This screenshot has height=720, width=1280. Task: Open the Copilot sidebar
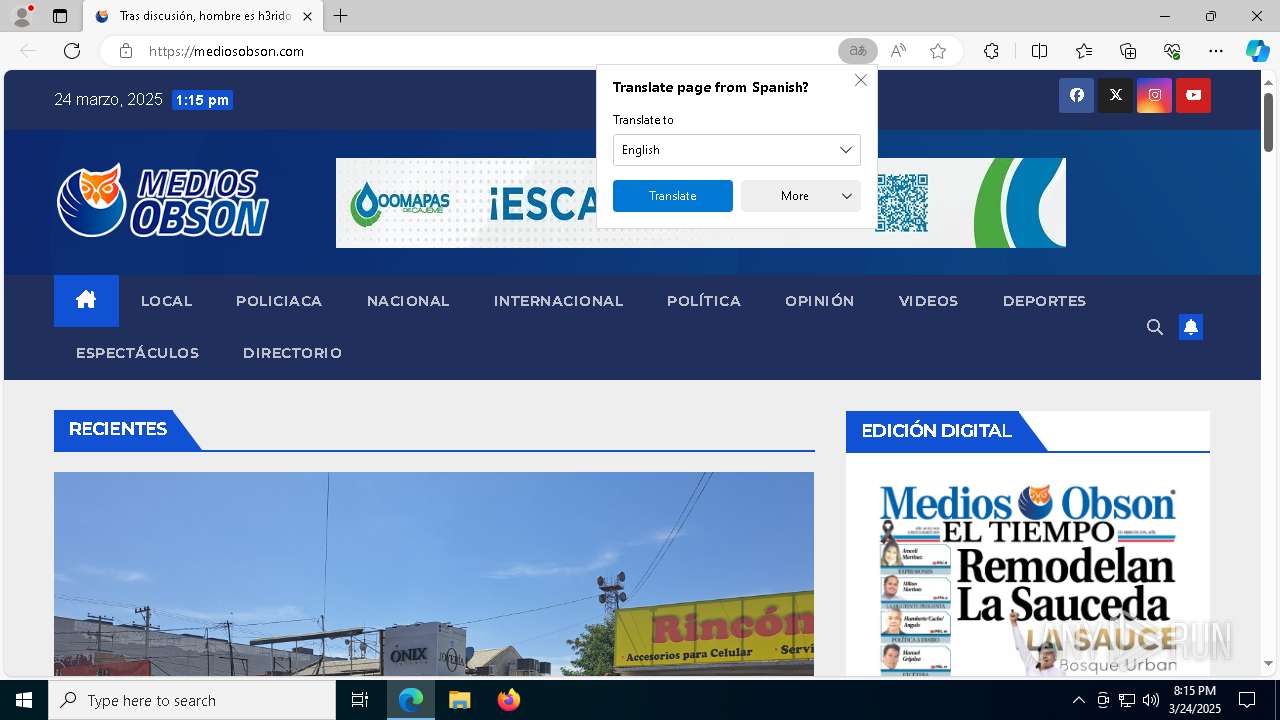(1257, 51)
